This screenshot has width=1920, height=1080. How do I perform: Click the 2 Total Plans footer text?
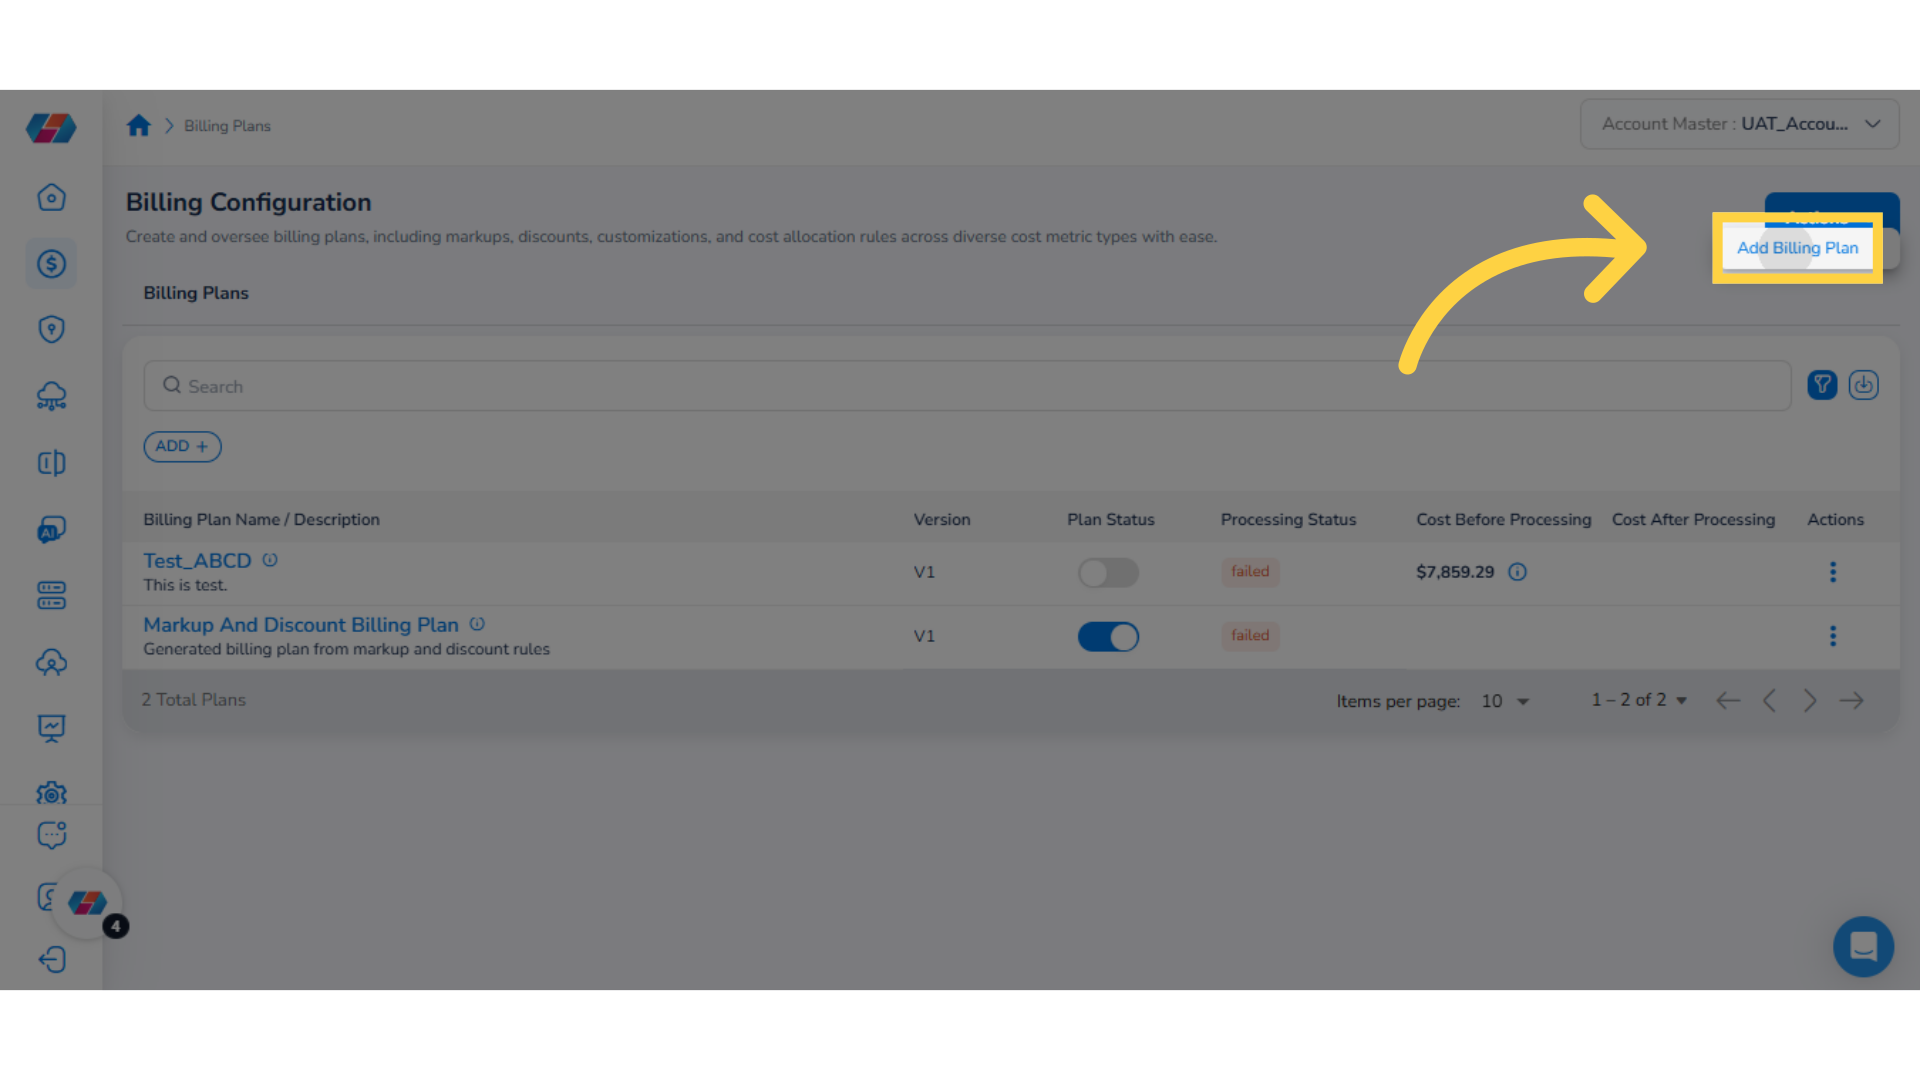[x=193, y=700]
